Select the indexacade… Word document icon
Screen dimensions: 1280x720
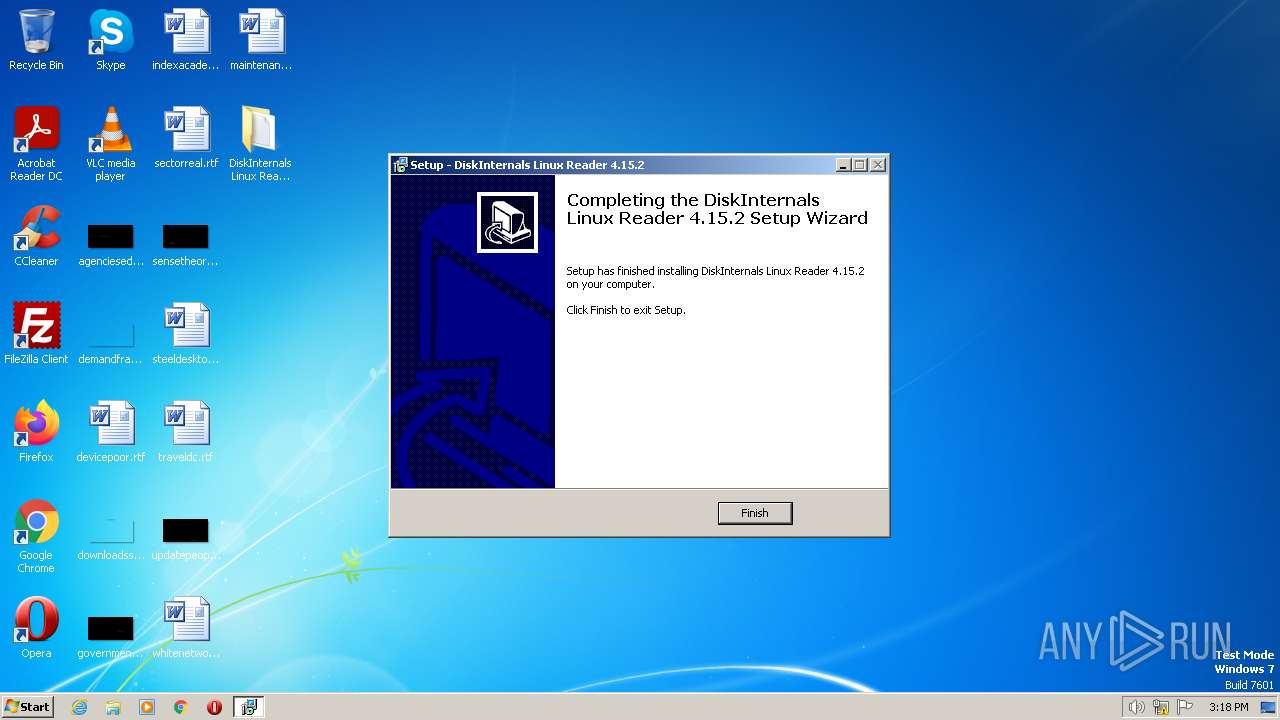coord(186,40)
